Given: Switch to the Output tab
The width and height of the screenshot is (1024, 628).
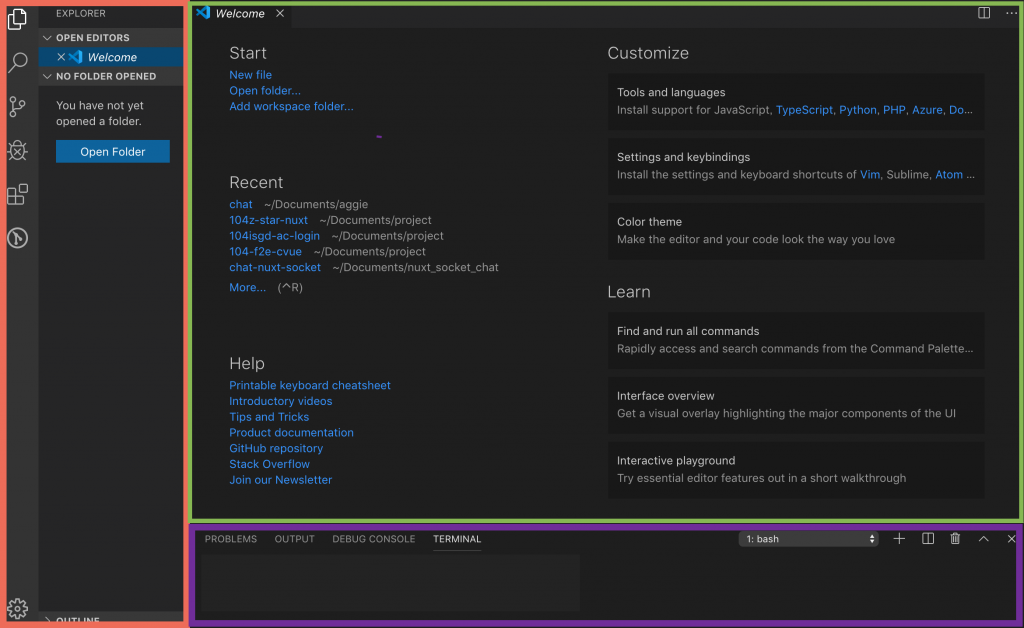Looking at the screenshot, I should [295, 539].
